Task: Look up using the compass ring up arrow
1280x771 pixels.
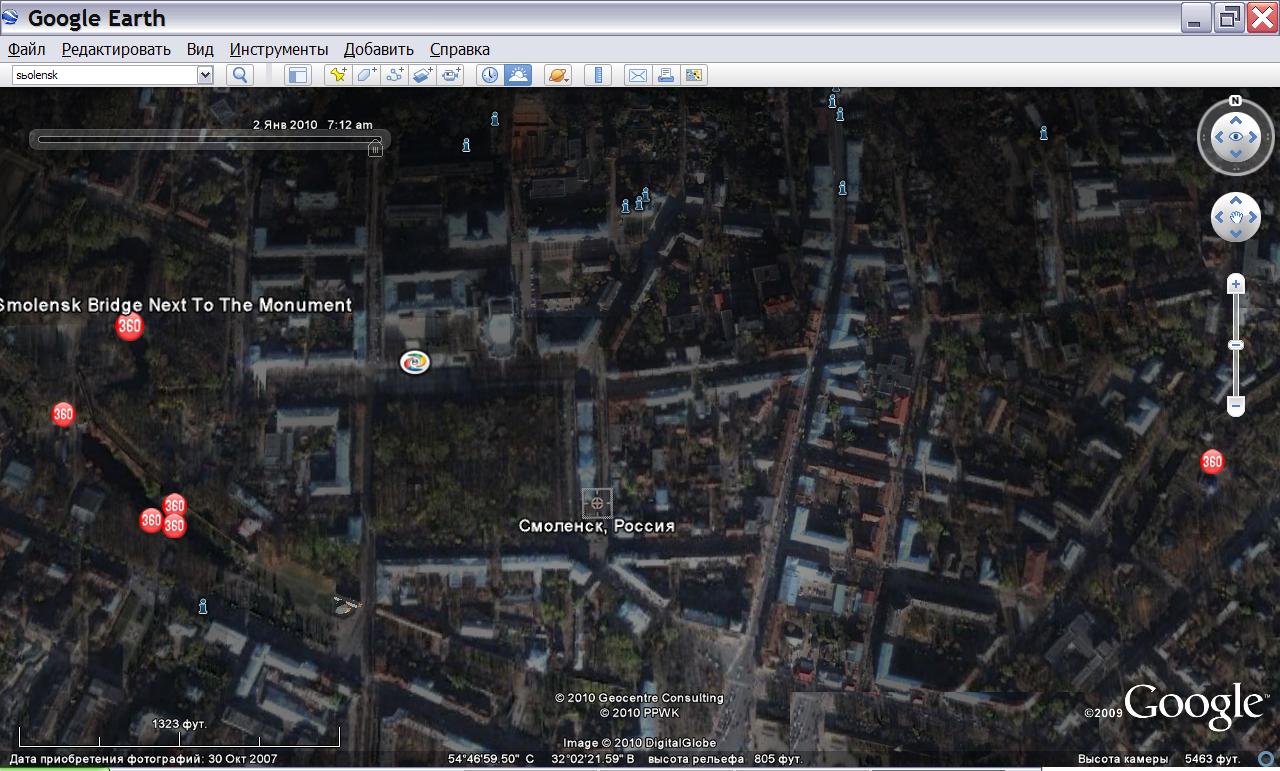Action: tap(1236, 119)
